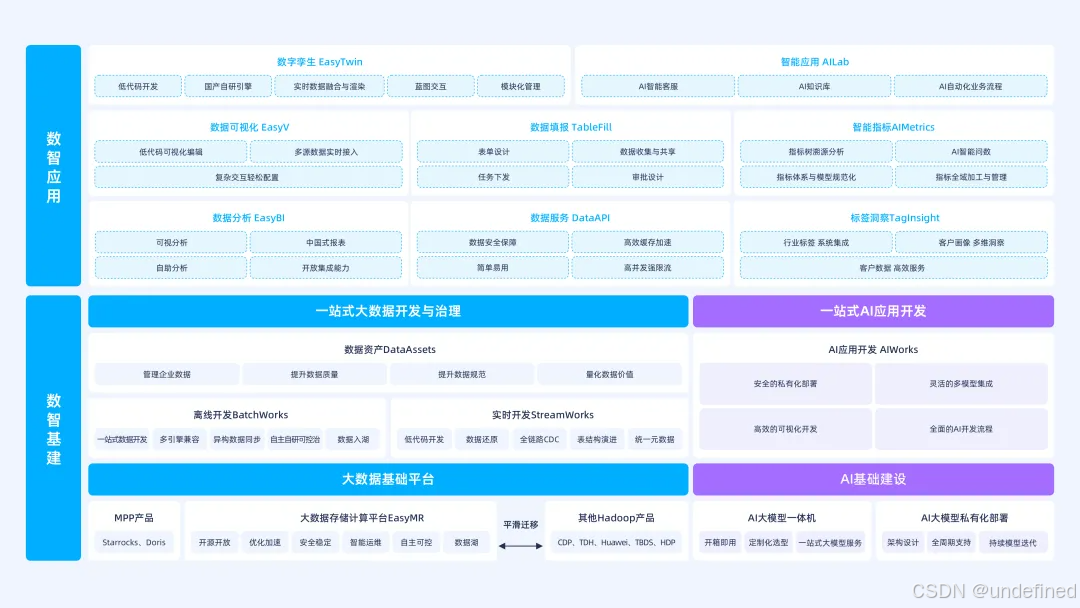Click the 蓝图交互 box
The width and height of the screenshot is (1080, 608).
tap(430, 87)
